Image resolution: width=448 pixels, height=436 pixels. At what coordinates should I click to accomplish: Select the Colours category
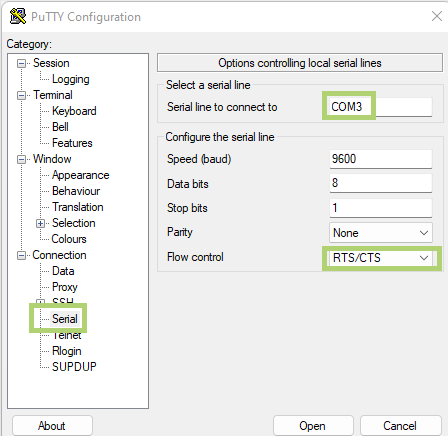point(69,239)
